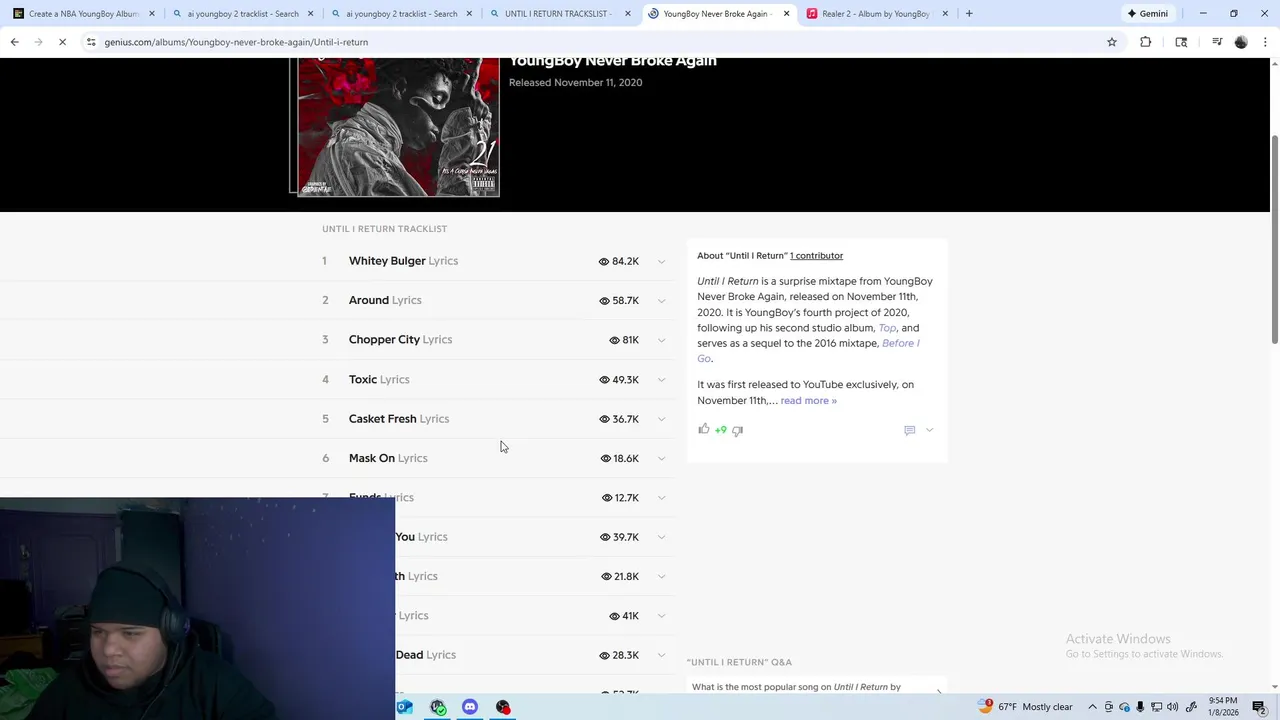Show hidden system tray icons
The height and width of the screenshot is (720, 1280).
1092,707
